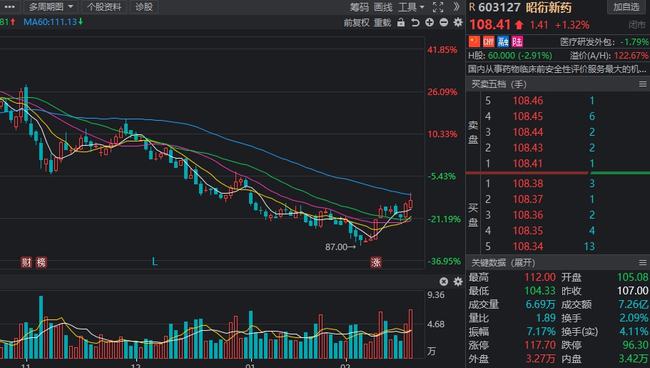
Task: Click the 开盘 value 105.08
Action: coord(633,277)
